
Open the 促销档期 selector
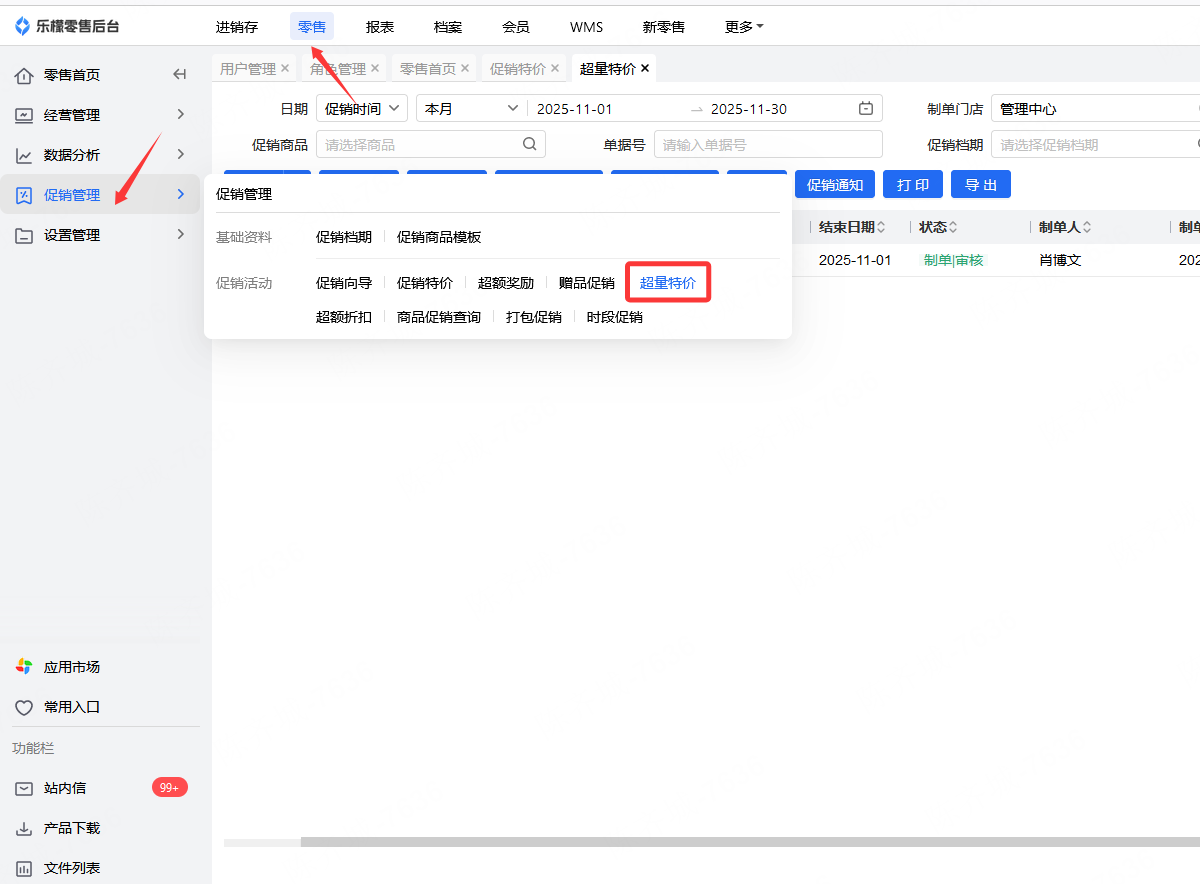click(1095, 144)
